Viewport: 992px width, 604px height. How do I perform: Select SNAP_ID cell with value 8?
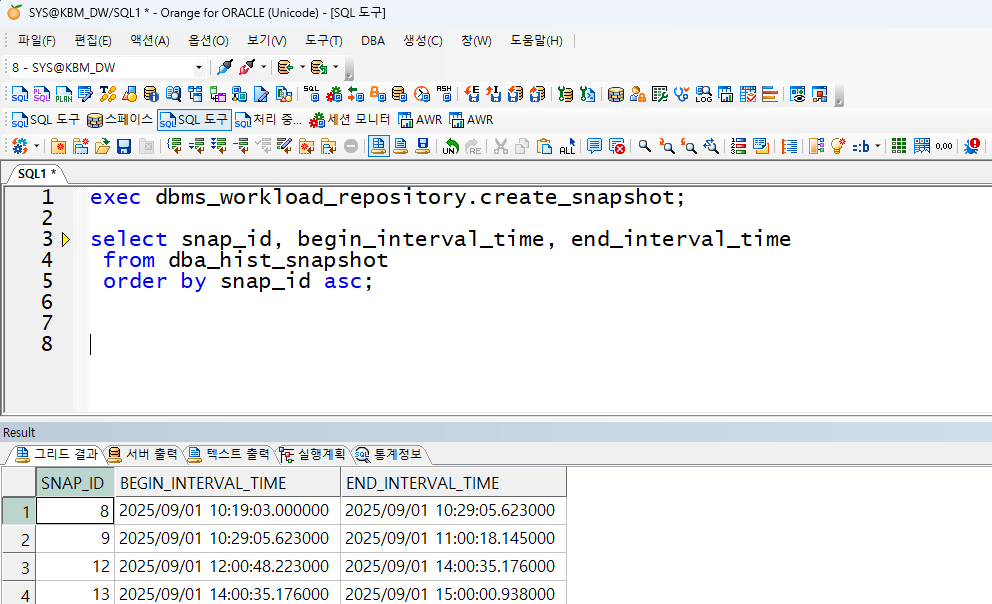coord(75,511)
